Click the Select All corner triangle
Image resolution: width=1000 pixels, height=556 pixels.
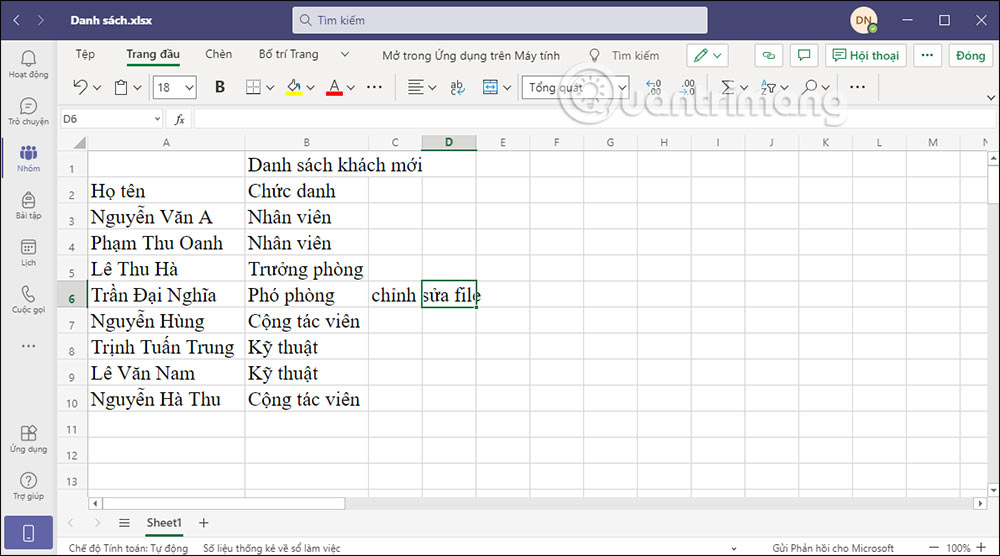tap(79, 142)
